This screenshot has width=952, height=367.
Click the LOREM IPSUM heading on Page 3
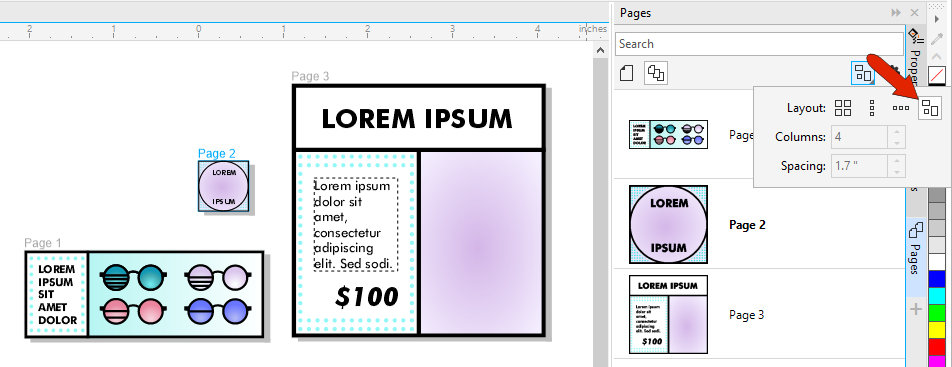pos(417,119)
